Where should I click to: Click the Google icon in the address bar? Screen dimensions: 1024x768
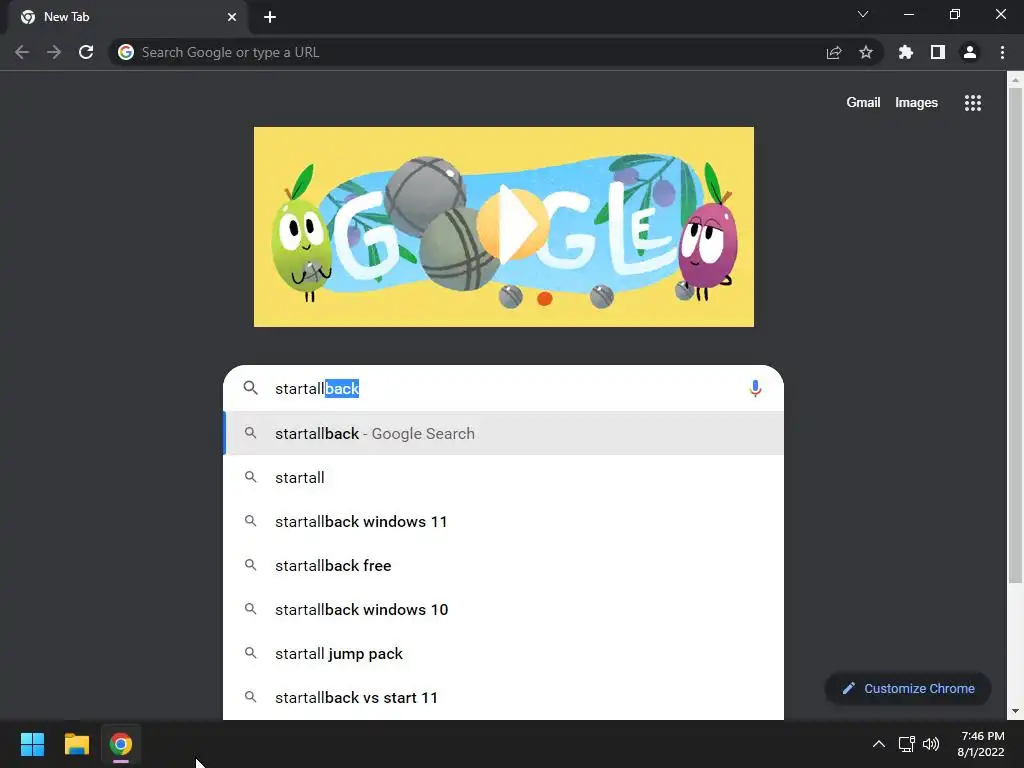click(x=126, y=52)
